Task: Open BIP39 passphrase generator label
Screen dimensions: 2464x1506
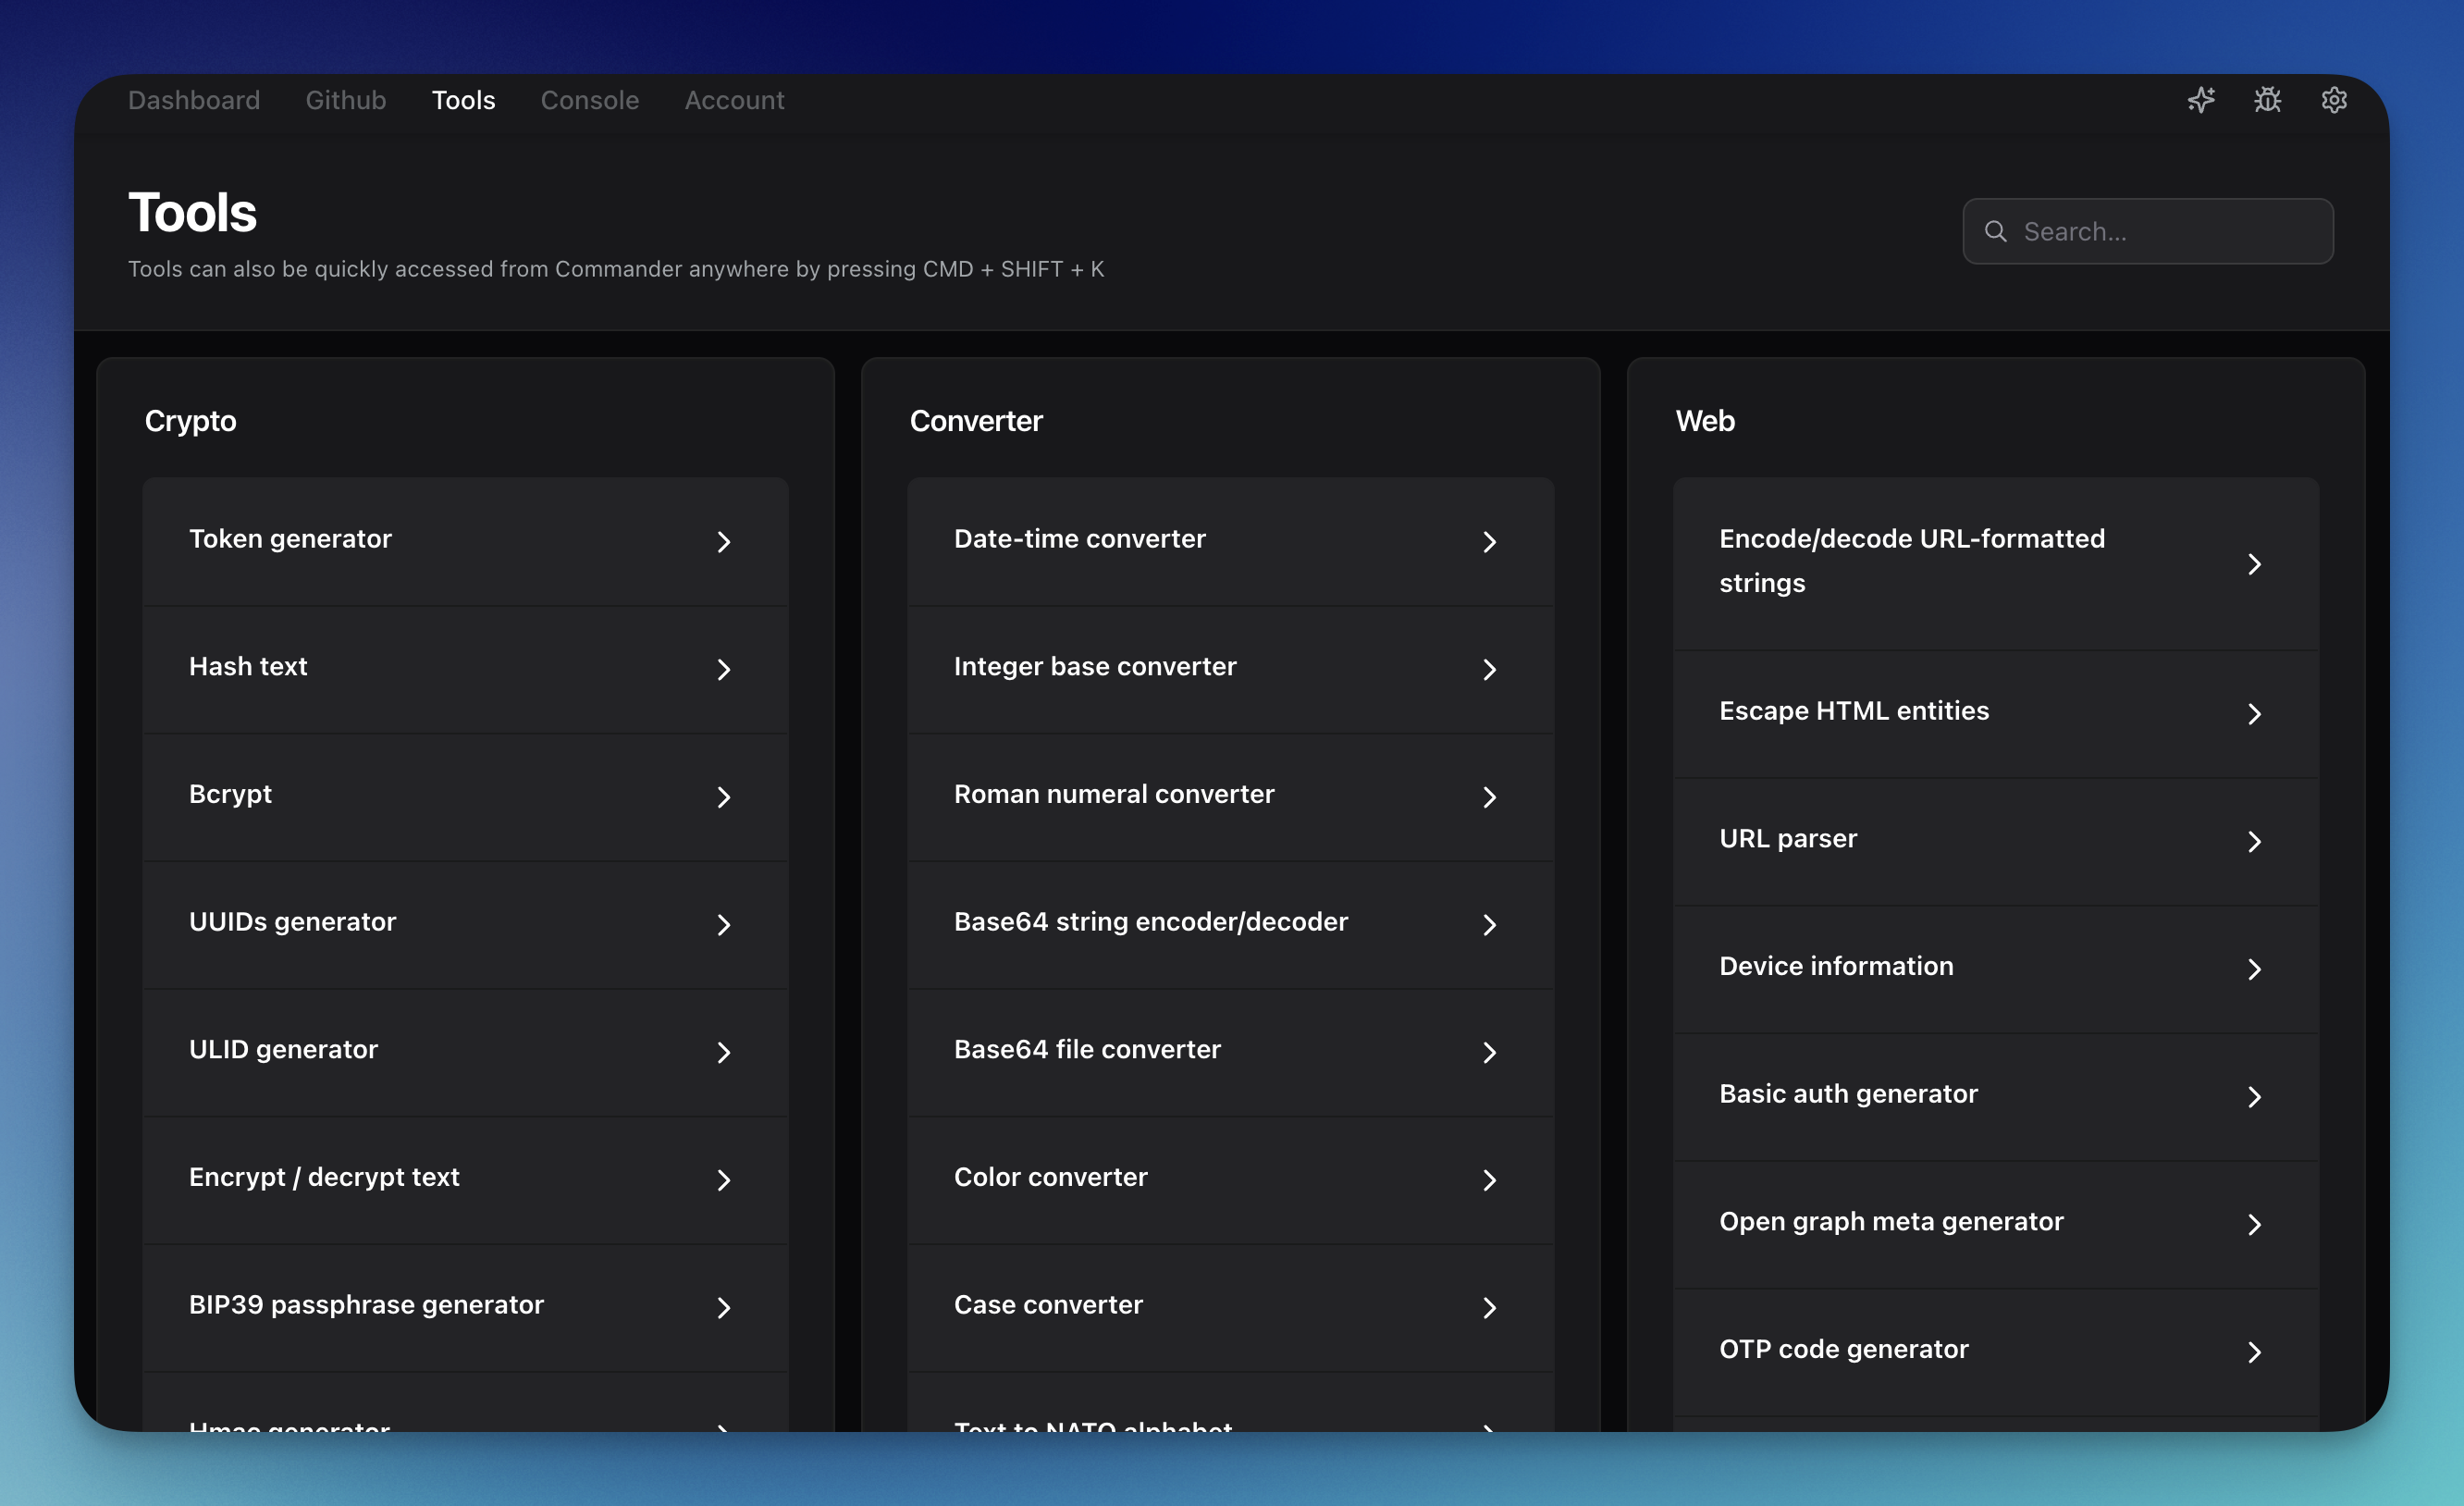Action: click(x=366, y=1305)
